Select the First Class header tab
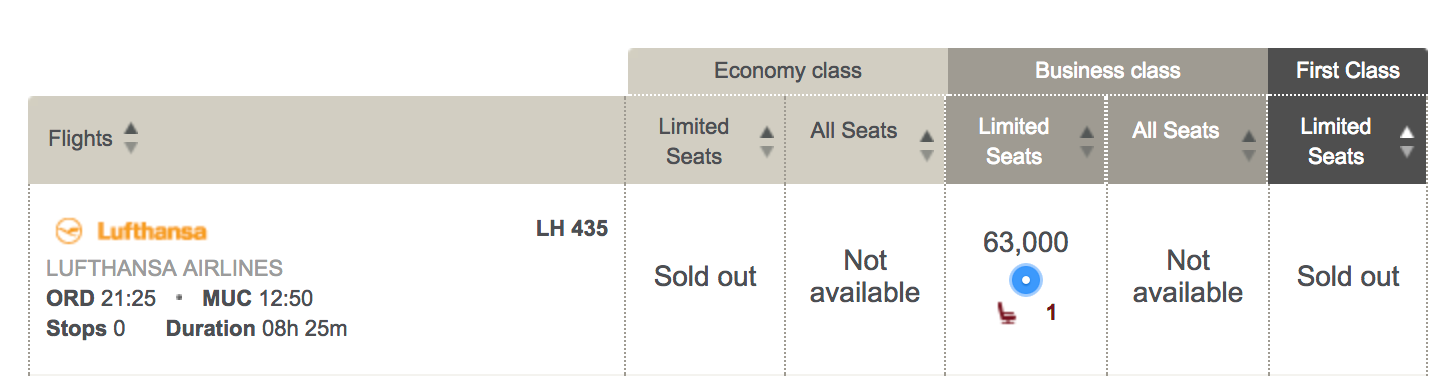The image size is (1432, 376). point(1348,71)
